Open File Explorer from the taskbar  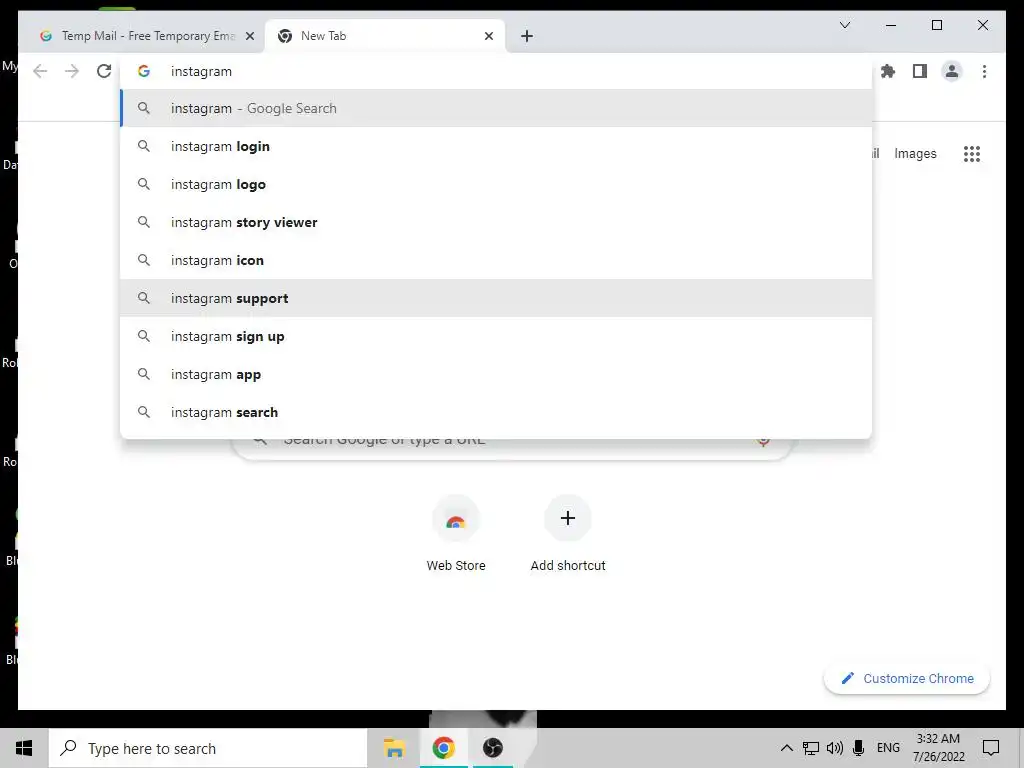click(394, 748)
